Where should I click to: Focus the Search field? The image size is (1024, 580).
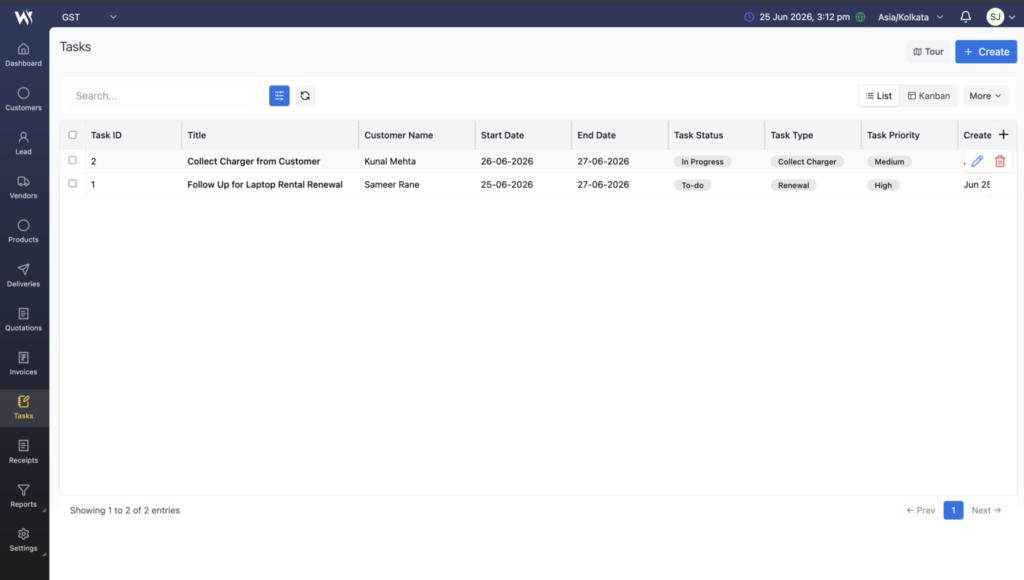click(165, 95)
